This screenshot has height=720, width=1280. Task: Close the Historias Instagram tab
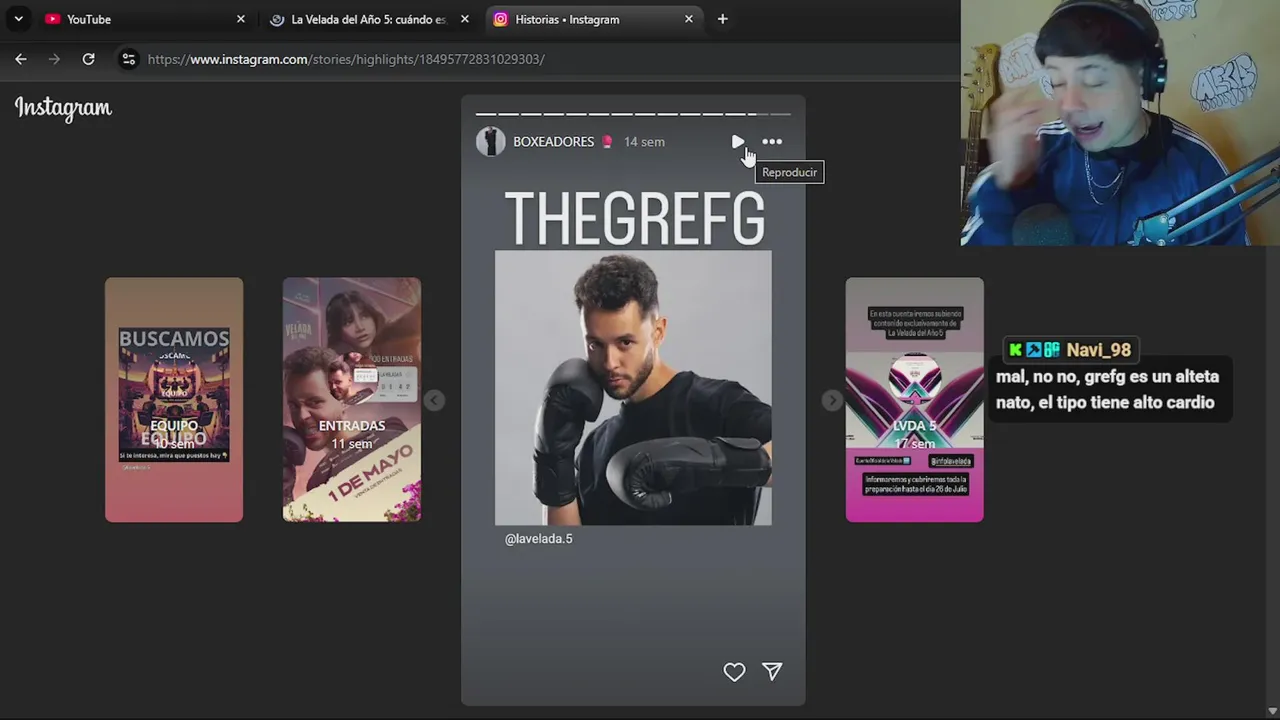click(688, 19)
